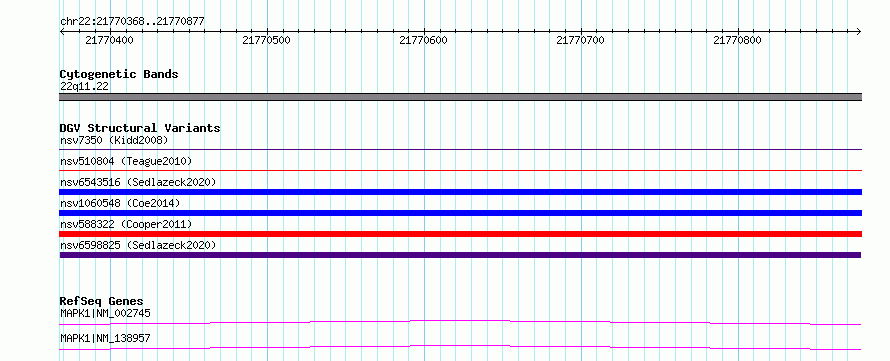Click ruler position 21770400
The image size is (890, 361).
click(110, 40)
